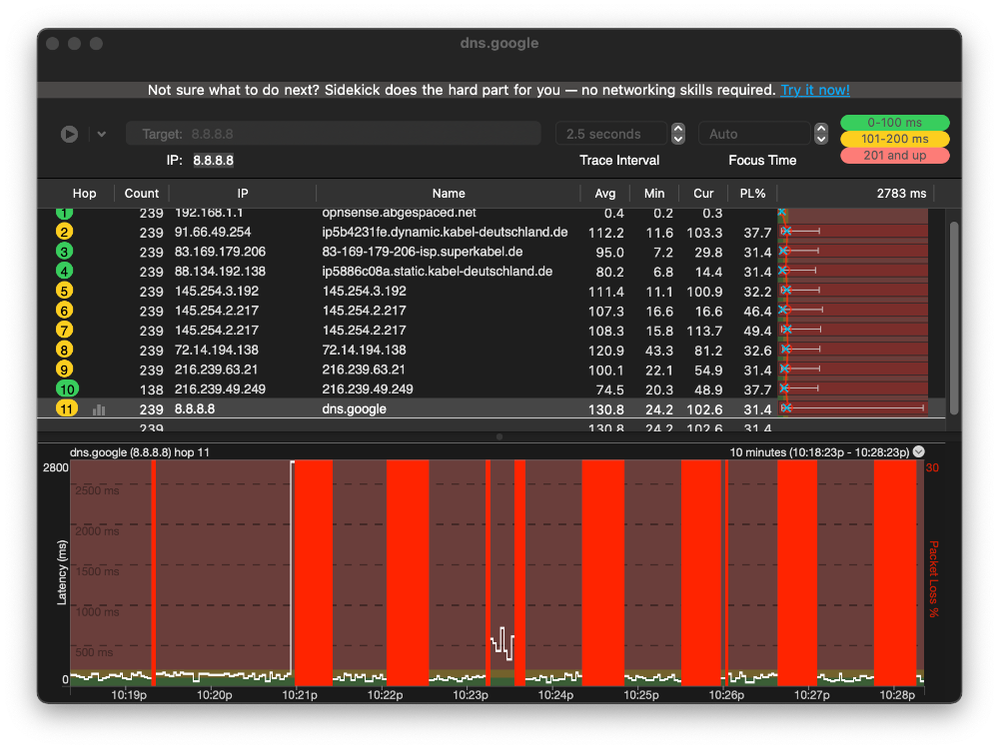The width and height of the screenshot is (999, 749).
Task: Start the trace with the play button
Action: pyautogui.click(x=69, y=134)
